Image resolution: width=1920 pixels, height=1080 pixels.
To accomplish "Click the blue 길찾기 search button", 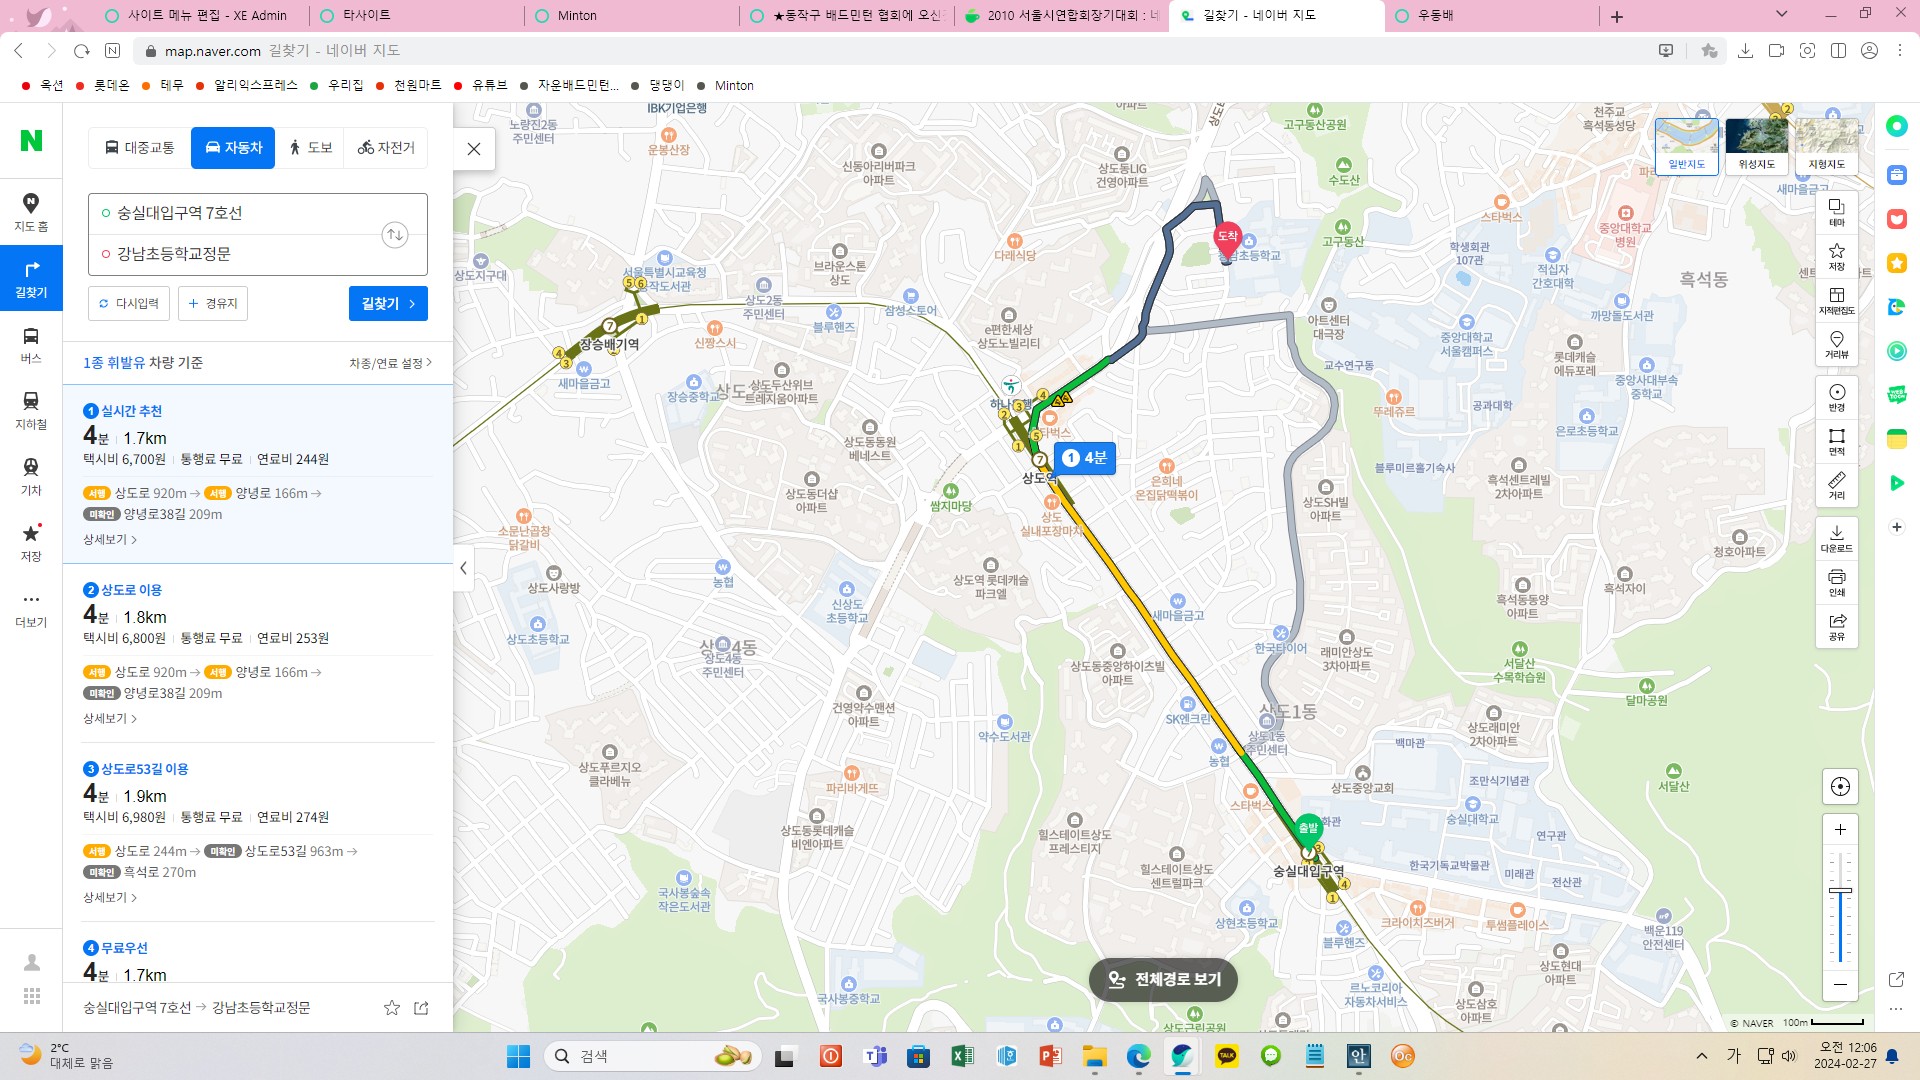I will pyautogui.click(x=388, y=303).
